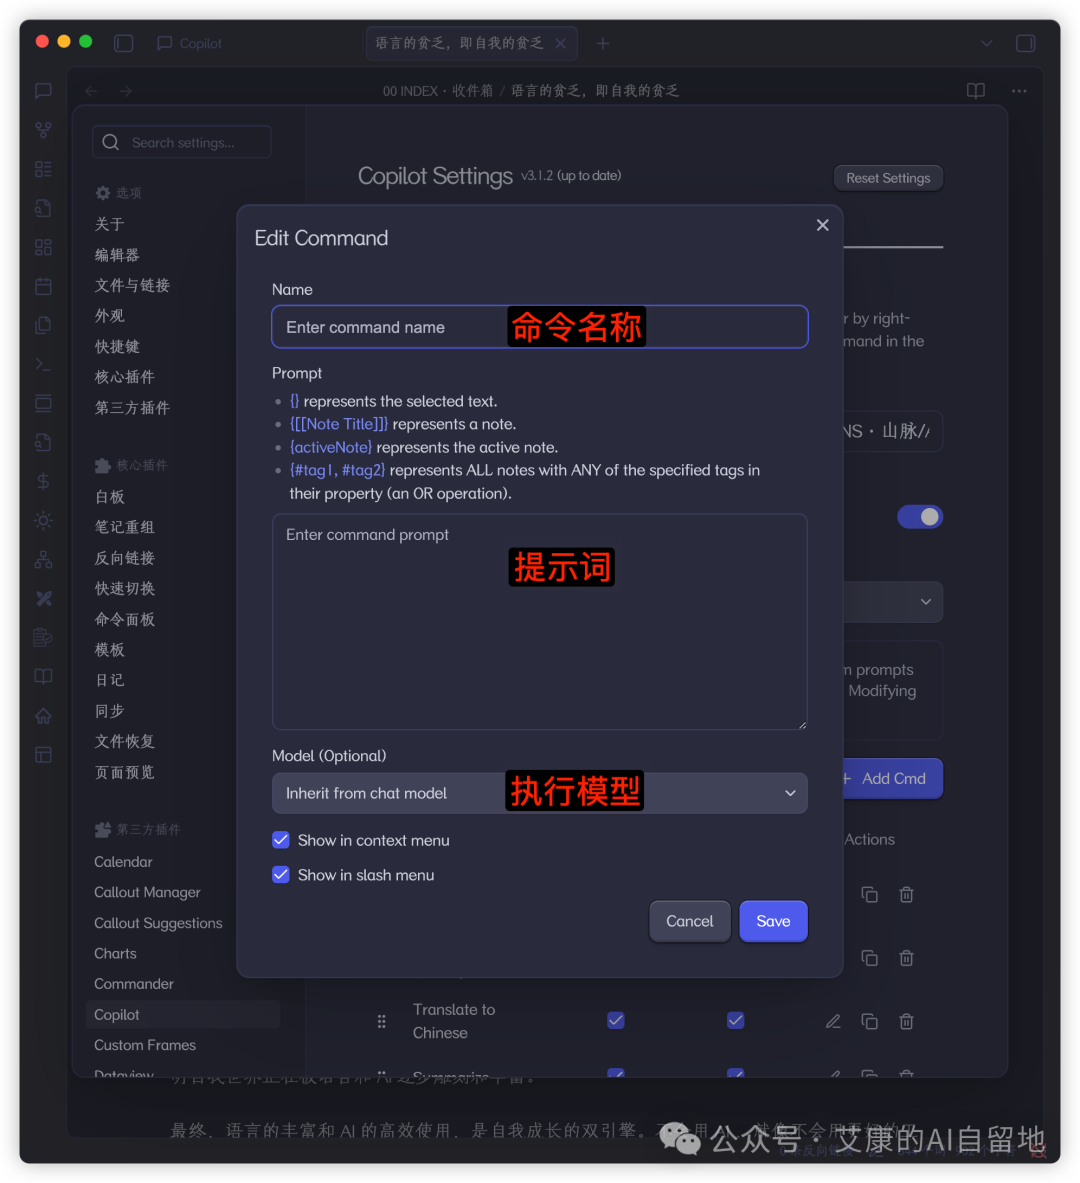Click the Cancel button
The image size is (1080, 1183).
pyautogui.click(x=690, y=921)
